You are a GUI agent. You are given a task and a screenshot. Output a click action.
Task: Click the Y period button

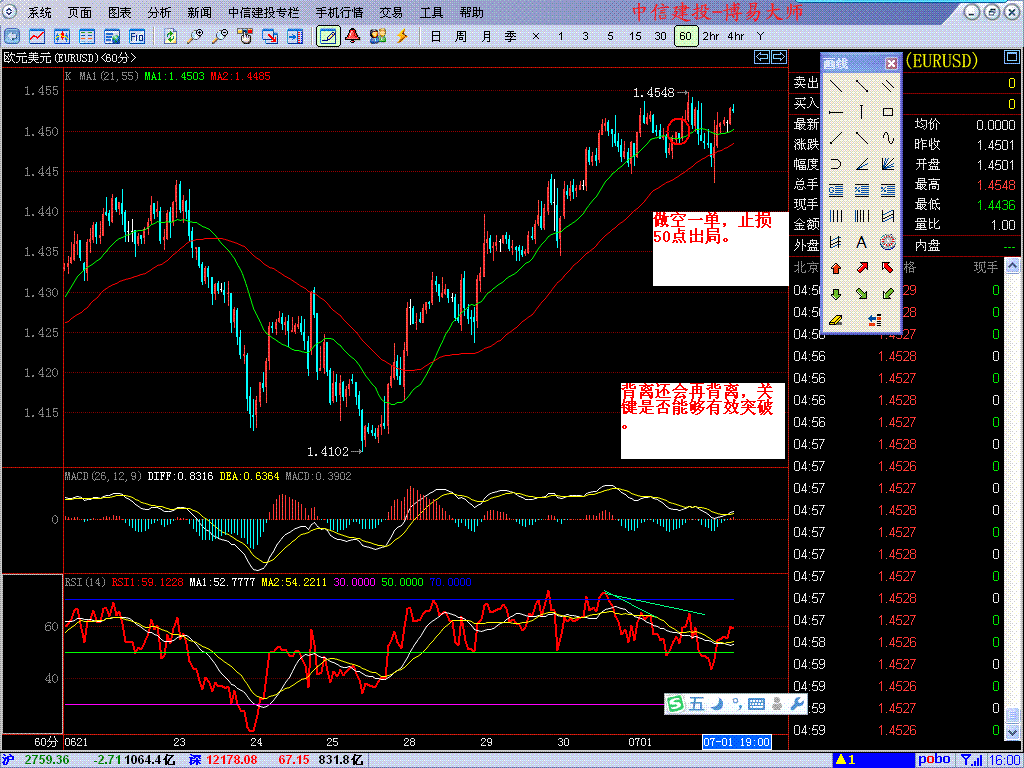pos(760,37)
